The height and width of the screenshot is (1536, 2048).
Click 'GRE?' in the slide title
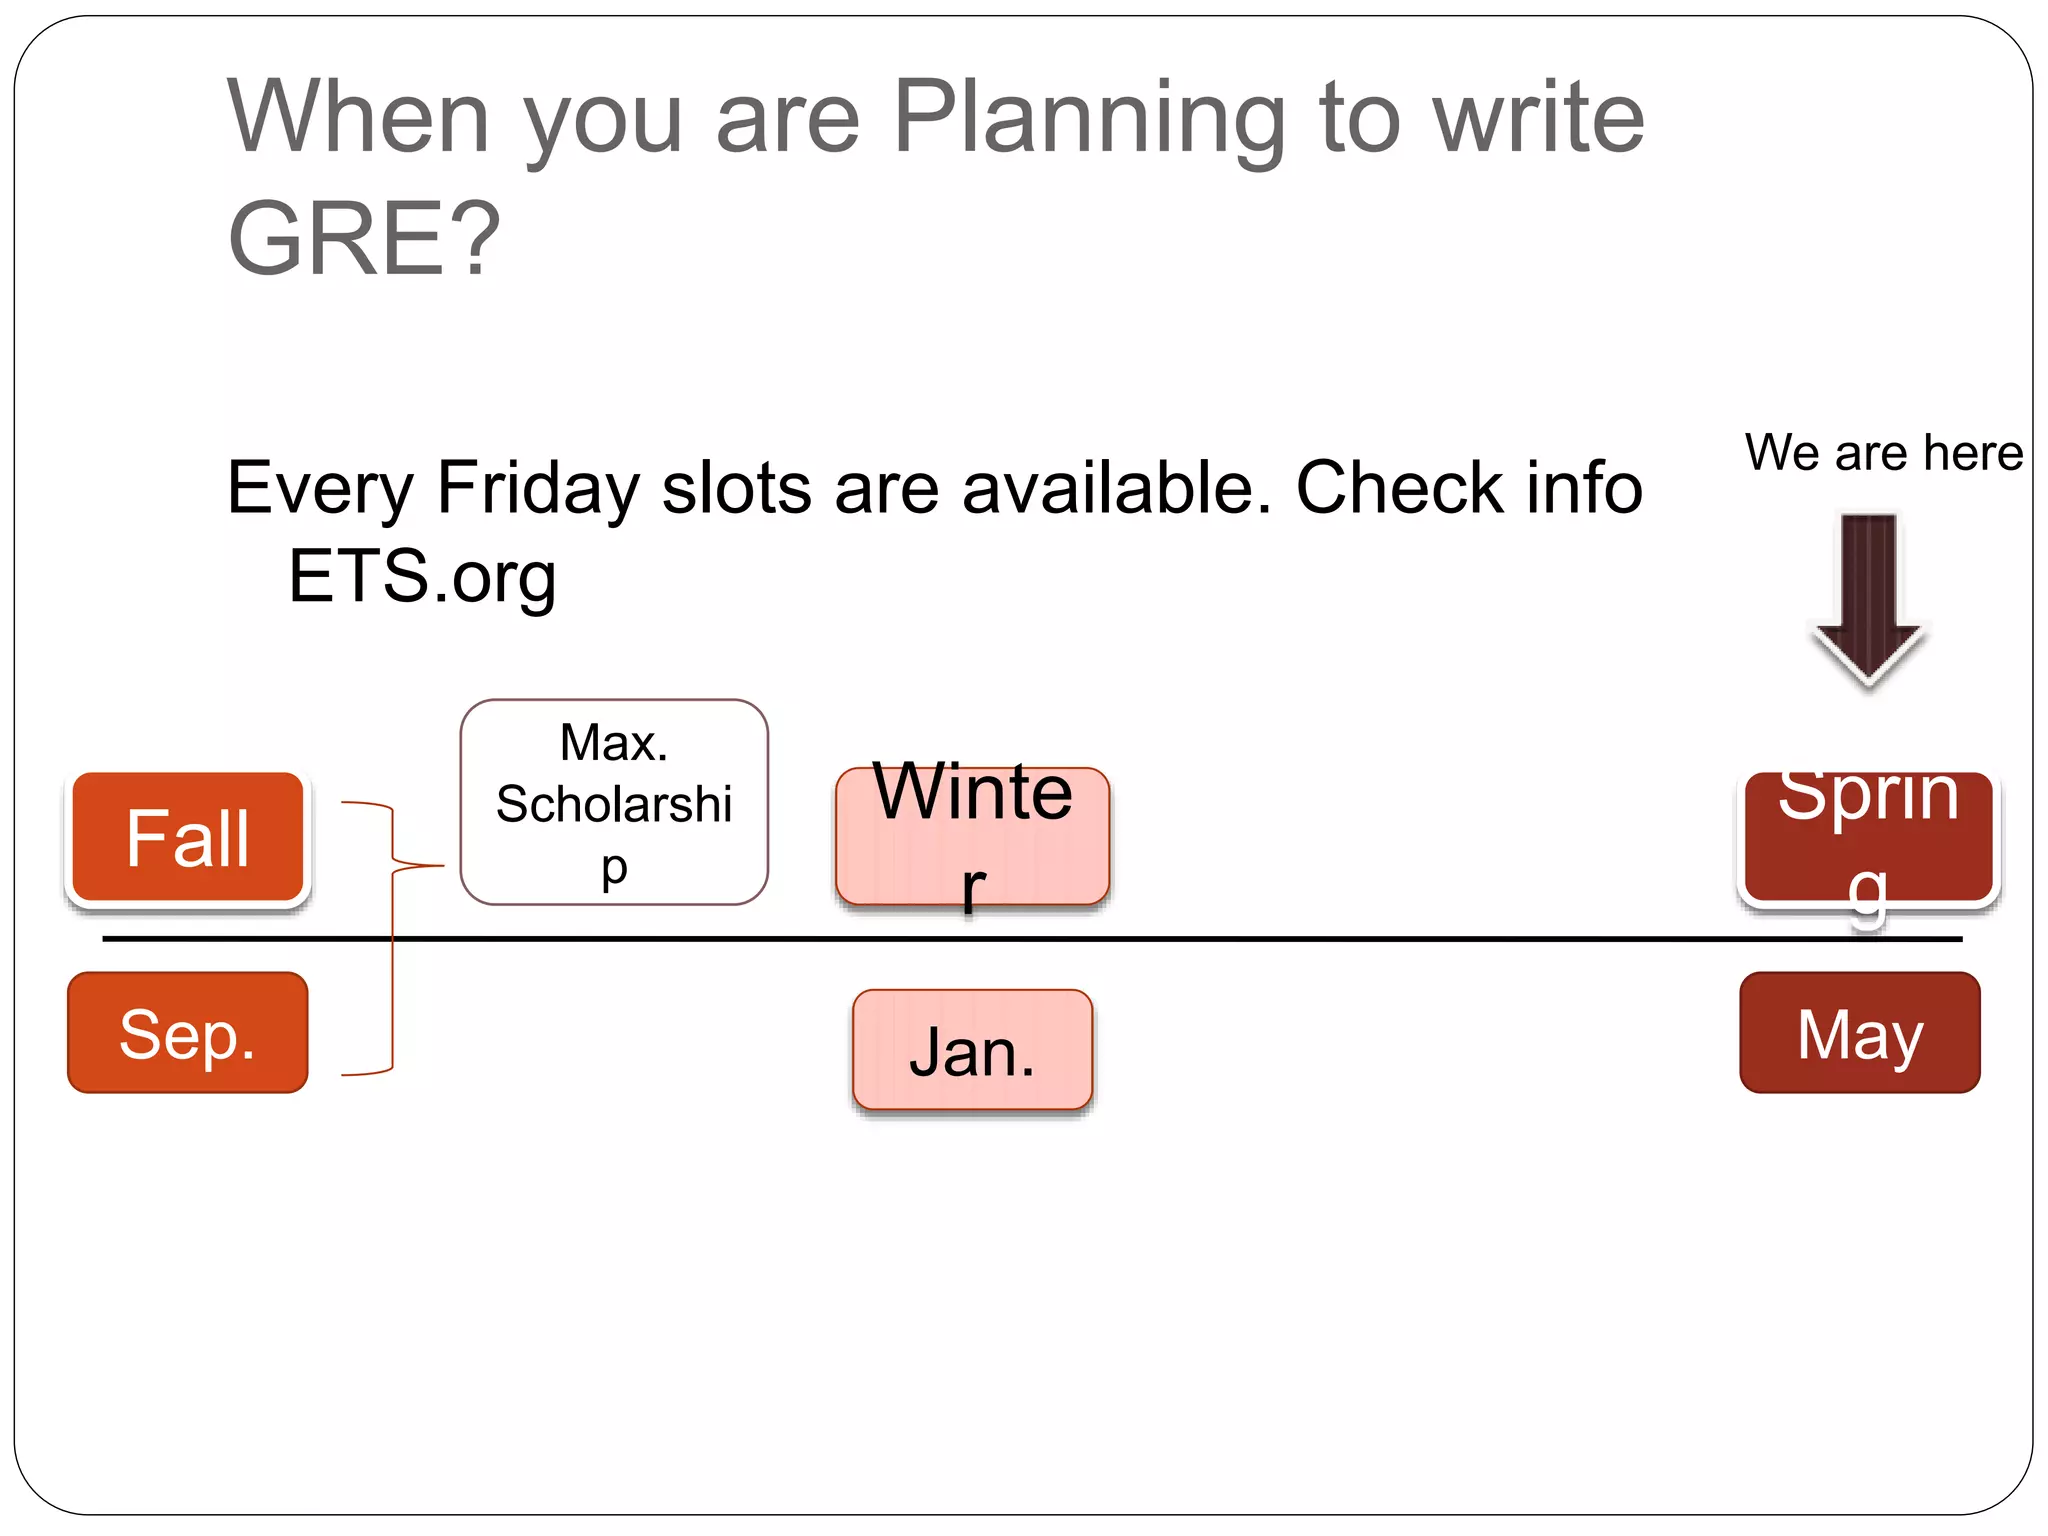tap(364, 239)
